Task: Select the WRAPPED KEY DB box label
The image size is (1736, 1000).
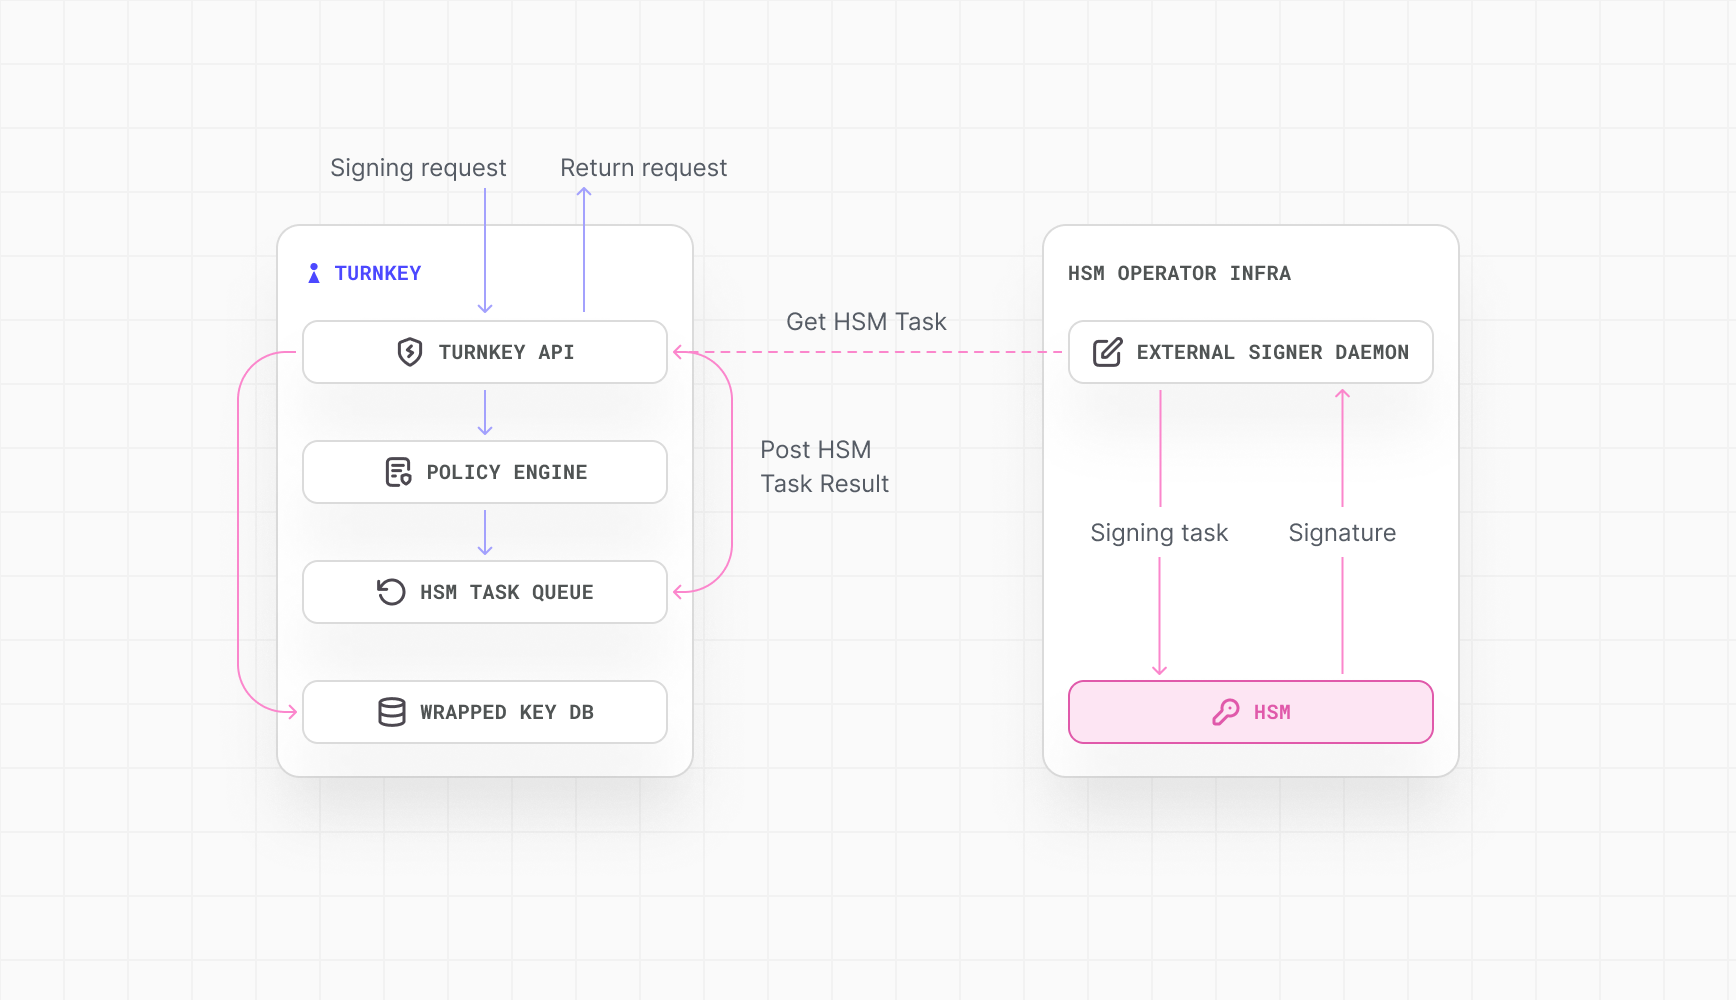Action: [507, 712]
